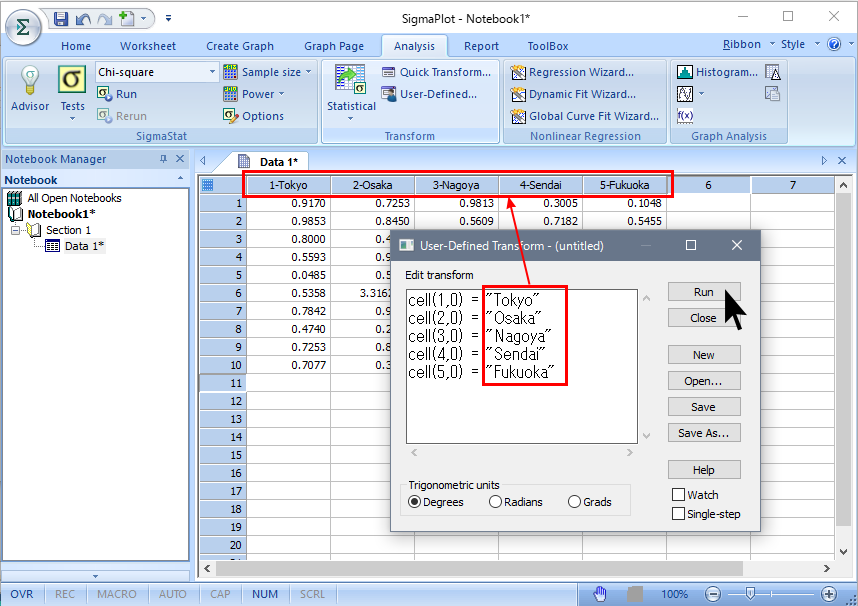
Task: Click the SigmaPlot application sigma button
Action: click(x=23, y=26)
